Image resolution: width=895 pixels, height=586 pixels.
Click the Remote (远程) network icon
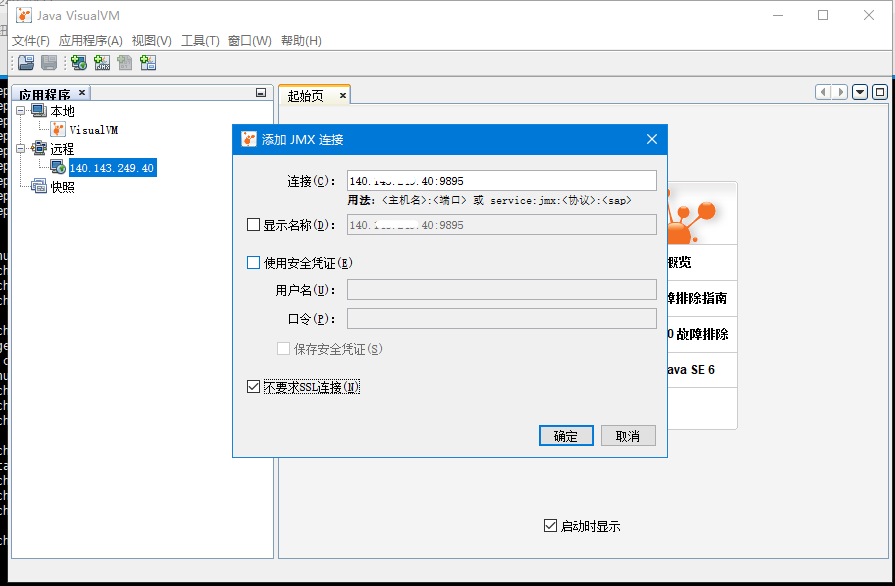39,148
